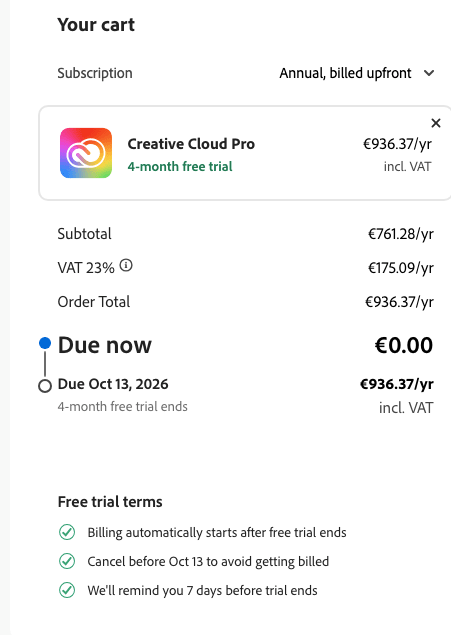Open the VAT 23% info icon
Screen dimensions: 451x635
pos(126,265)
